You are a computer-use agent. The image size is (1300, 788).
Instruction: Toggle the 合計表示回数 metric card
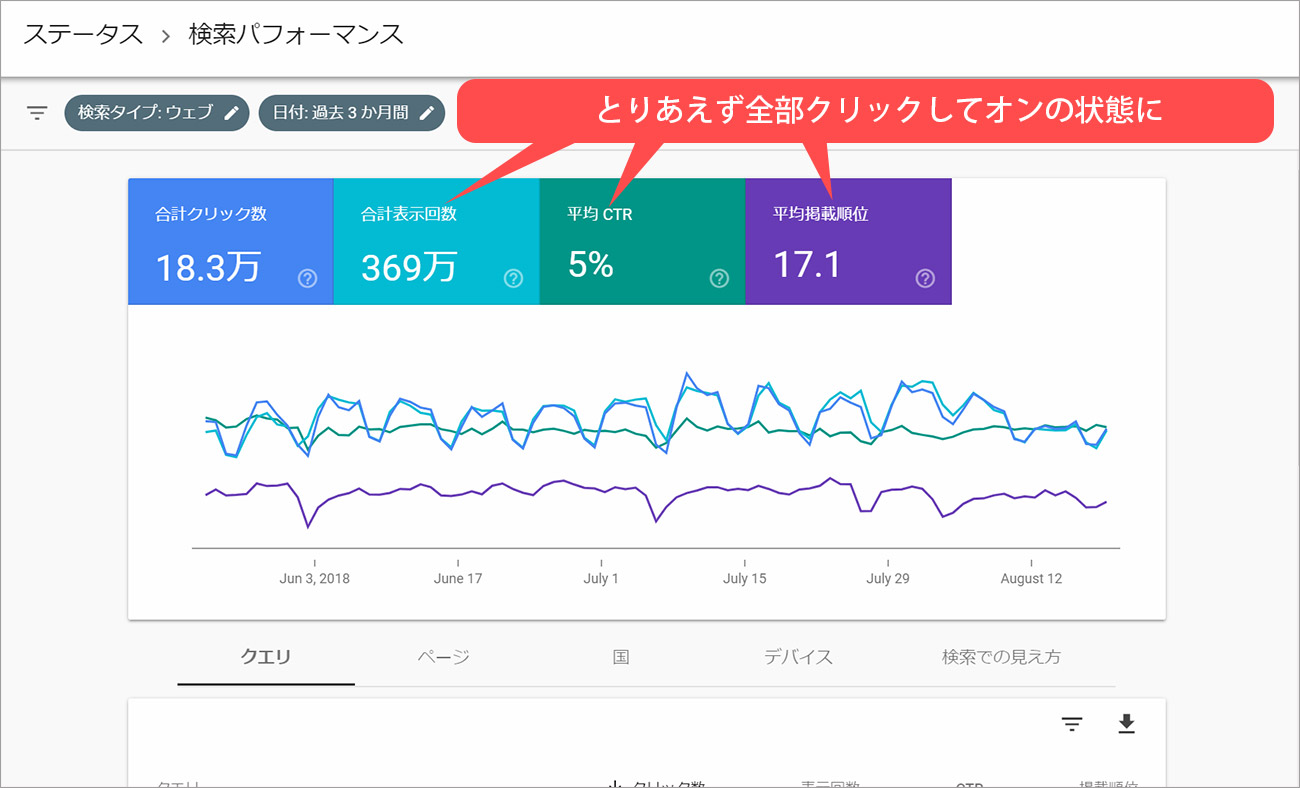click(x=436, y=241)
